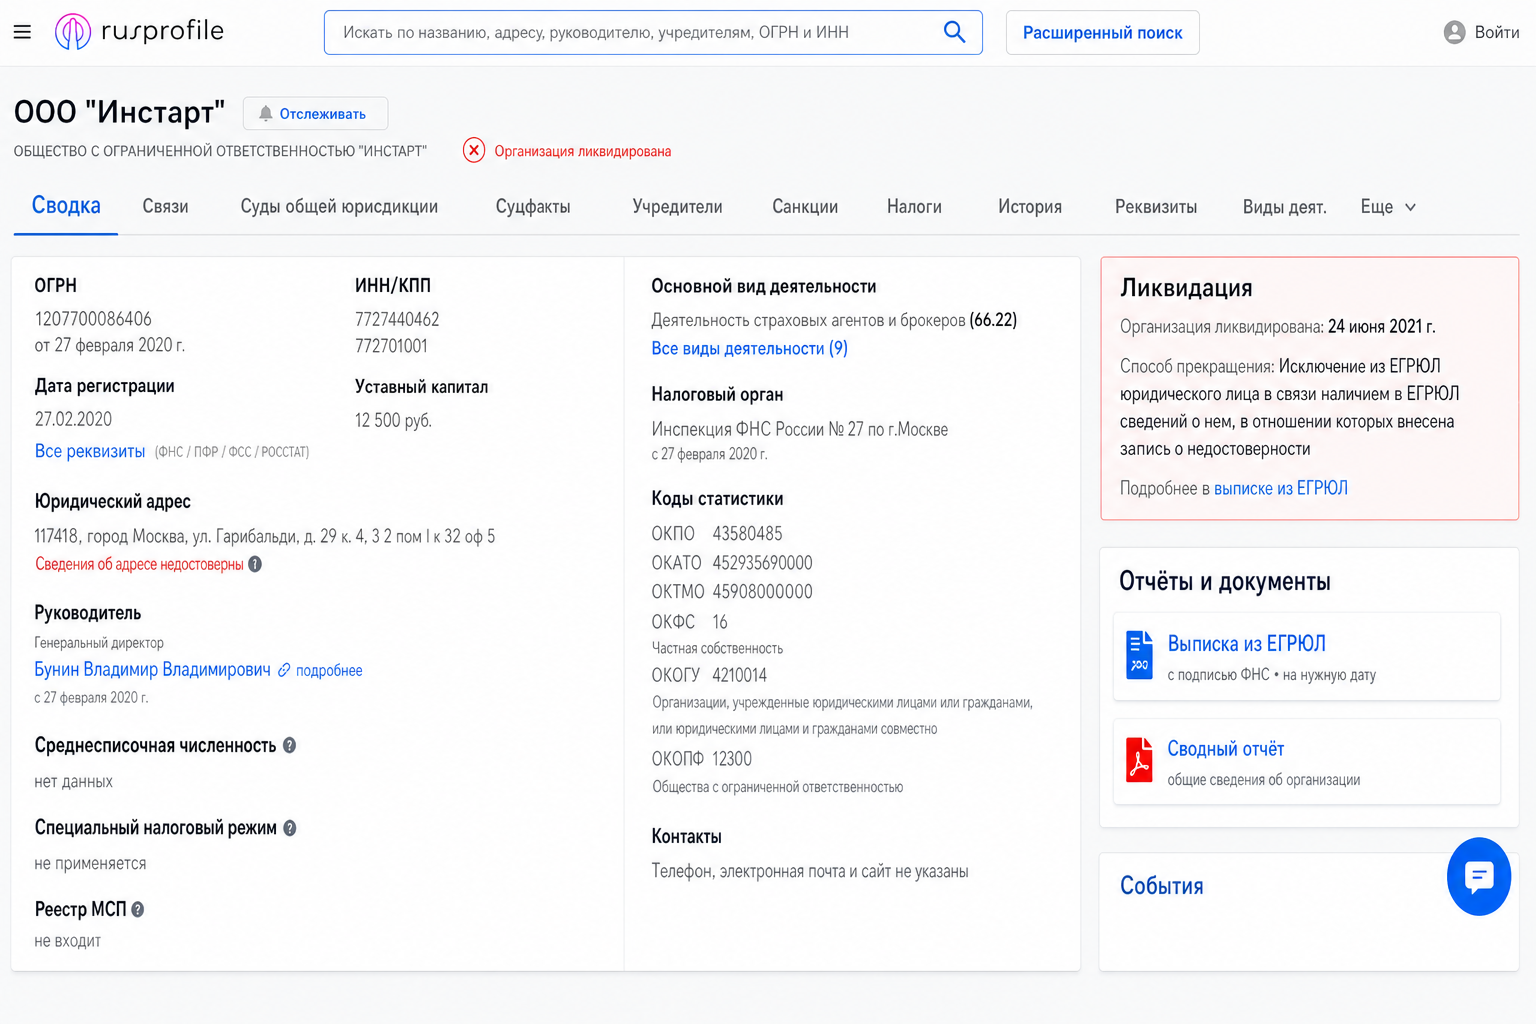Screen dimensions: 1536x1024
Task: Click the Отслеживать button
Action: tap(315, 113)
